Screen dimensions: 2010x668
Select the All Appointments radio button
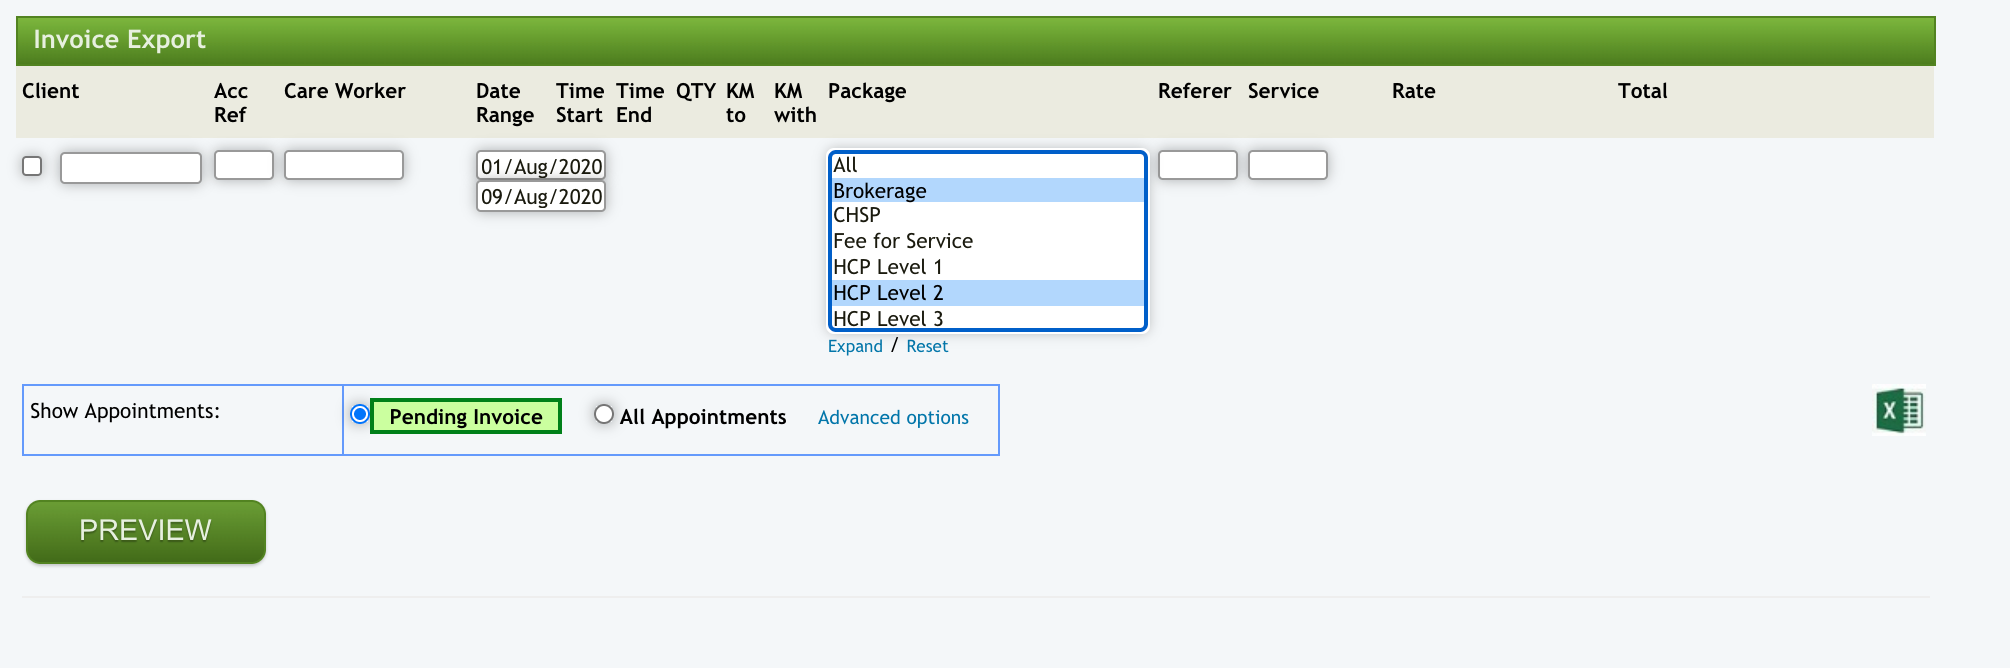[x=604, y=414]
